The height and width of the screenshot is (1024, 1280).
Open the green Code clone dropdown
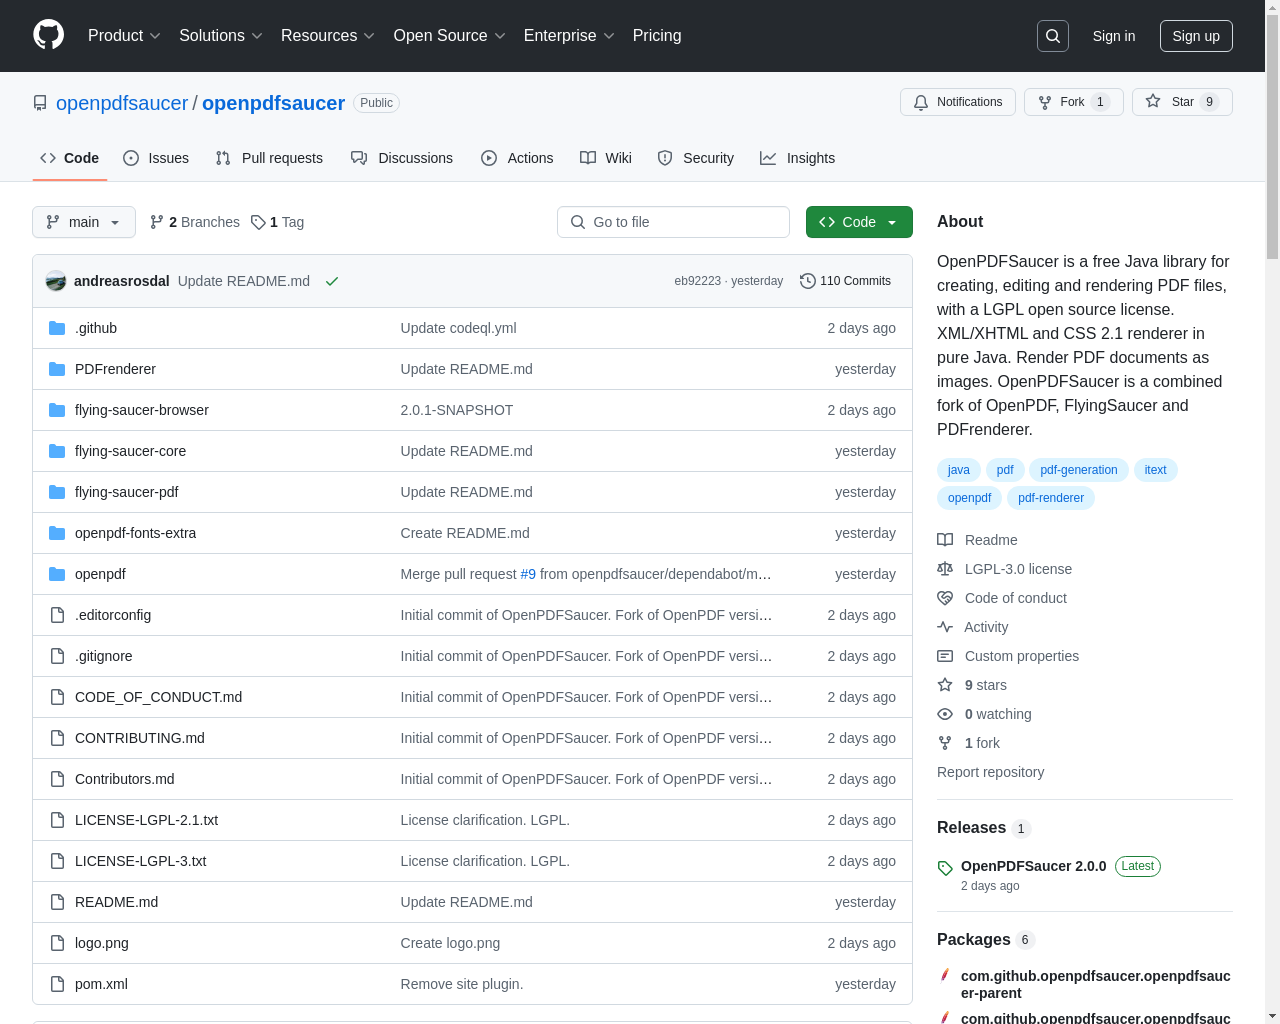coord(859,222)
